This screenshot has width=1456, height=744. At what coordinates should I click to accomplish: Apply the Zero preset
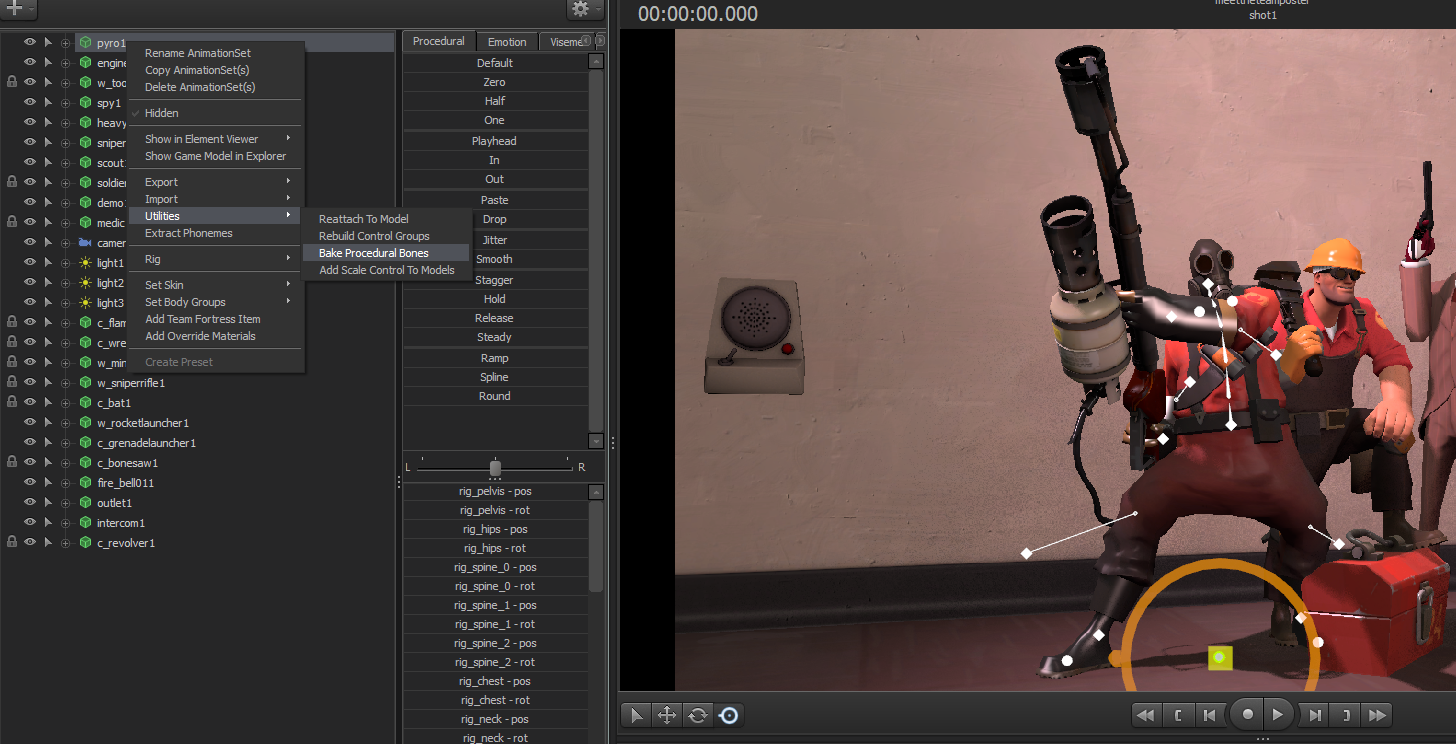(495, 82)
